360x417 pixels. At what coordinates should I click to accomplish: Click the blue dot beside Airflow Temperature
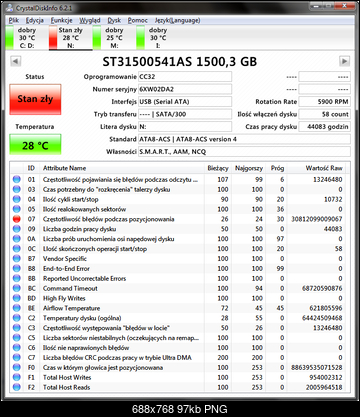[16, 308]
